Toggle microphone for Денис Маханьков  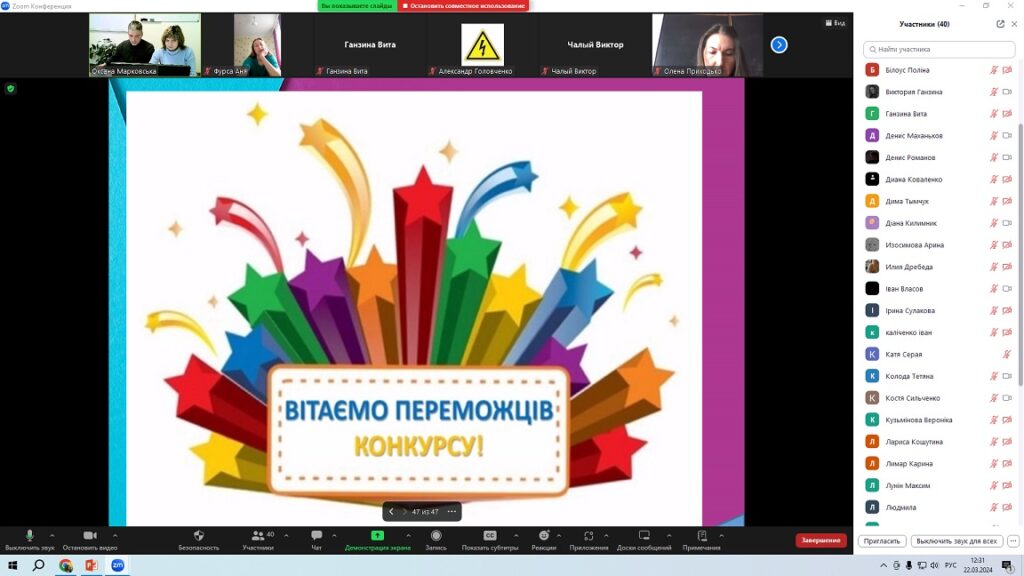coord(993,136)
